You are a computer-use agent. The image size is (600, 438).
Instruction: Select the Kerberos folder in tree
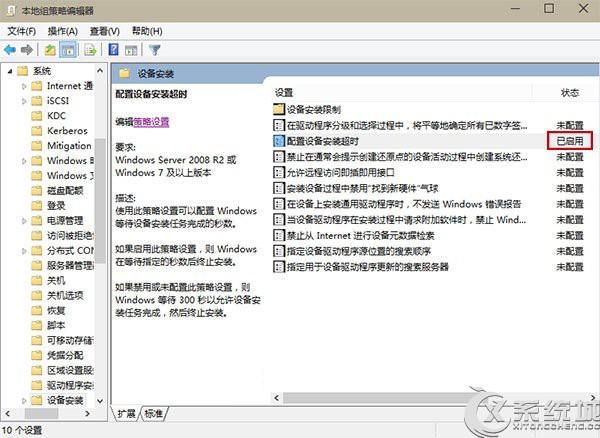click(x=67, y=131)
